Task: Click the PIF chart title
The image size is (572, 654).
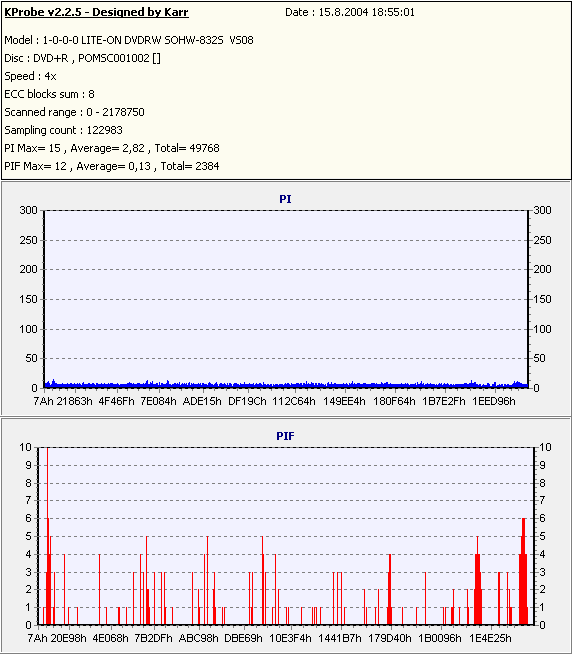Action: (285, 436)
